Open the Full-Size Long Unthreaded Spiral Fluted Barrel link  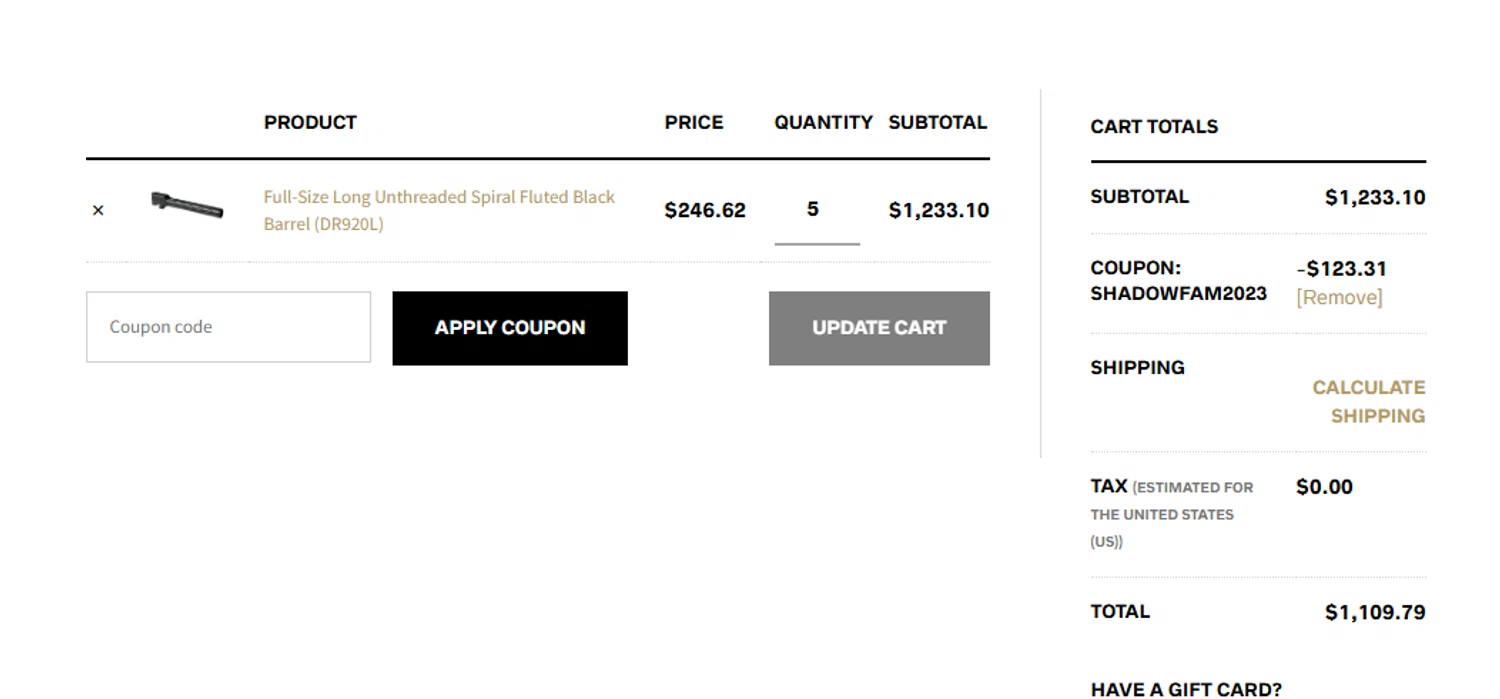tap(438, 210)
